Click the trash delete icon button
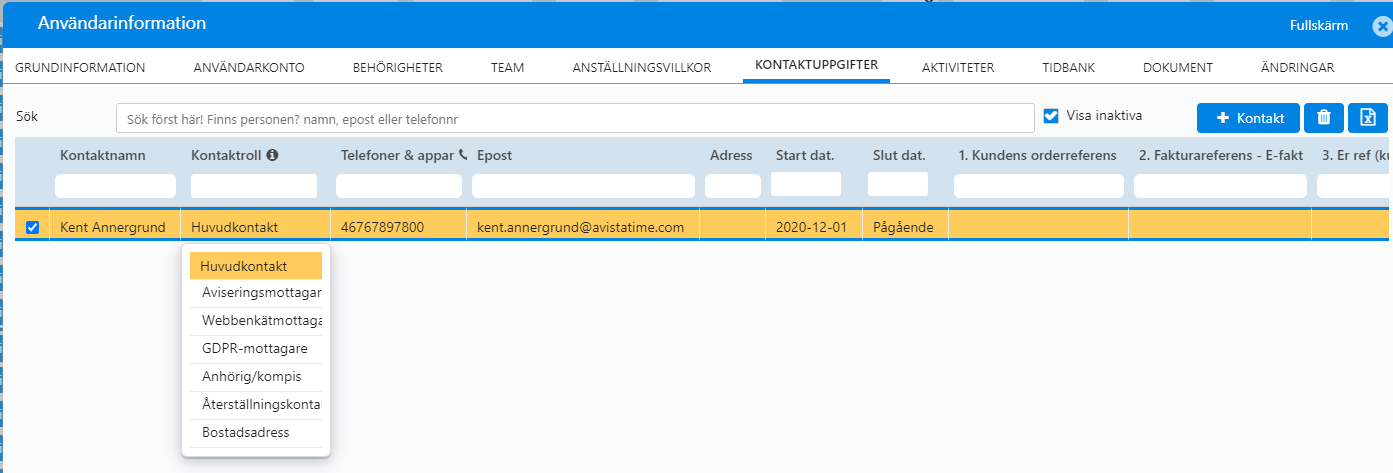The image size is (1393, 473). [x=1324, y=117]
